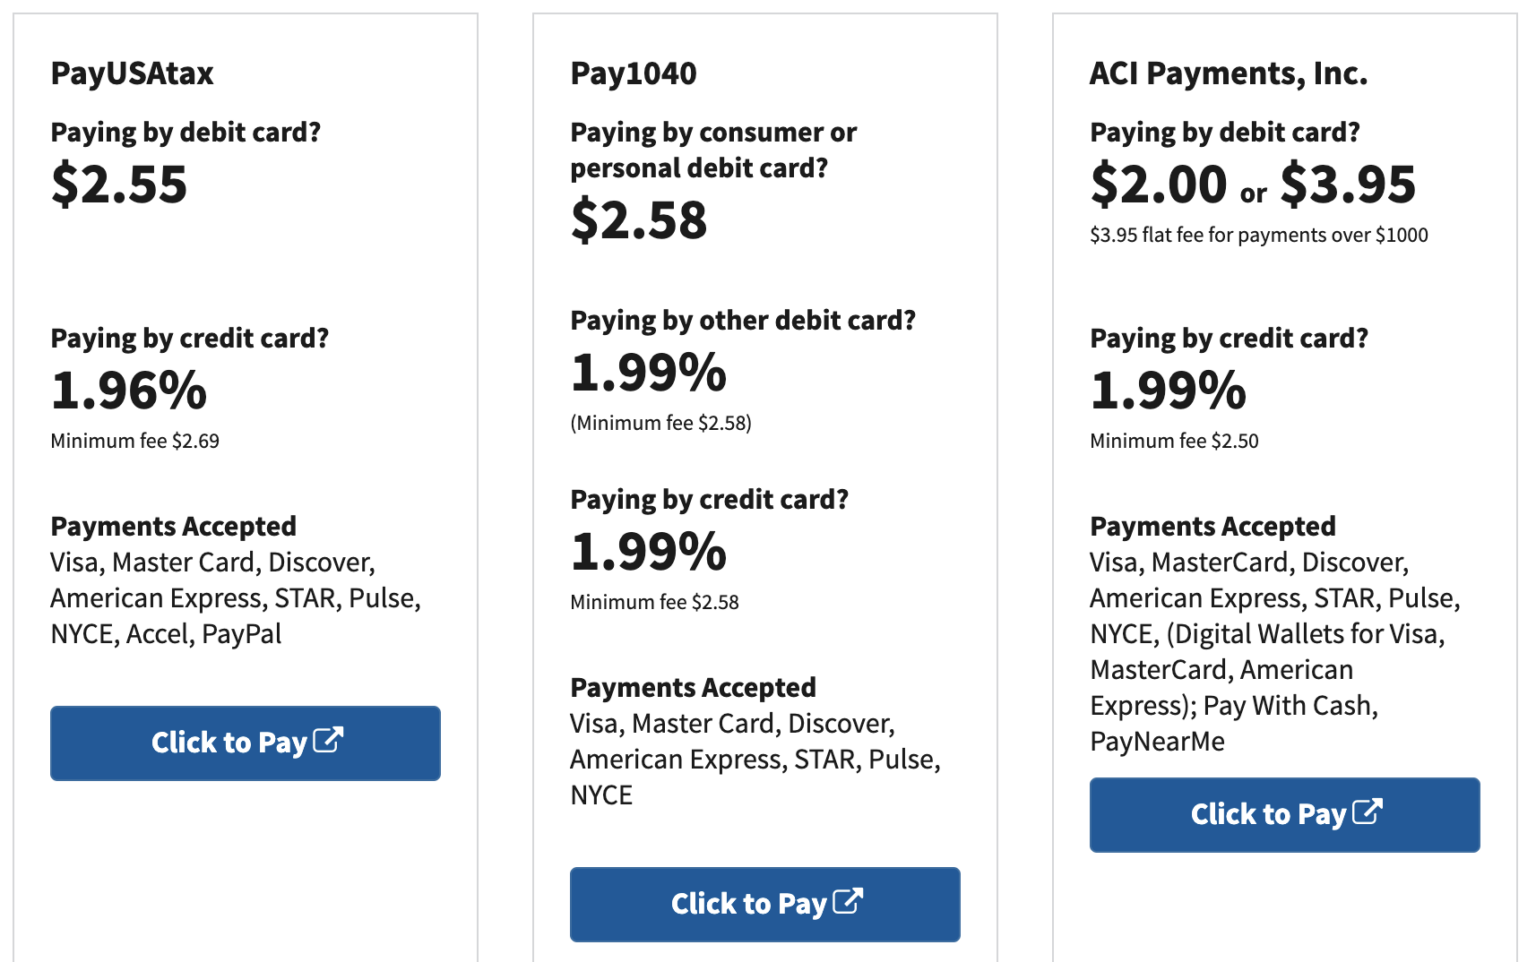Select the 1.96% credit card rate for PayUSAtax
The width and height of the screenshot is (1536, 962).
click(128, 390)
